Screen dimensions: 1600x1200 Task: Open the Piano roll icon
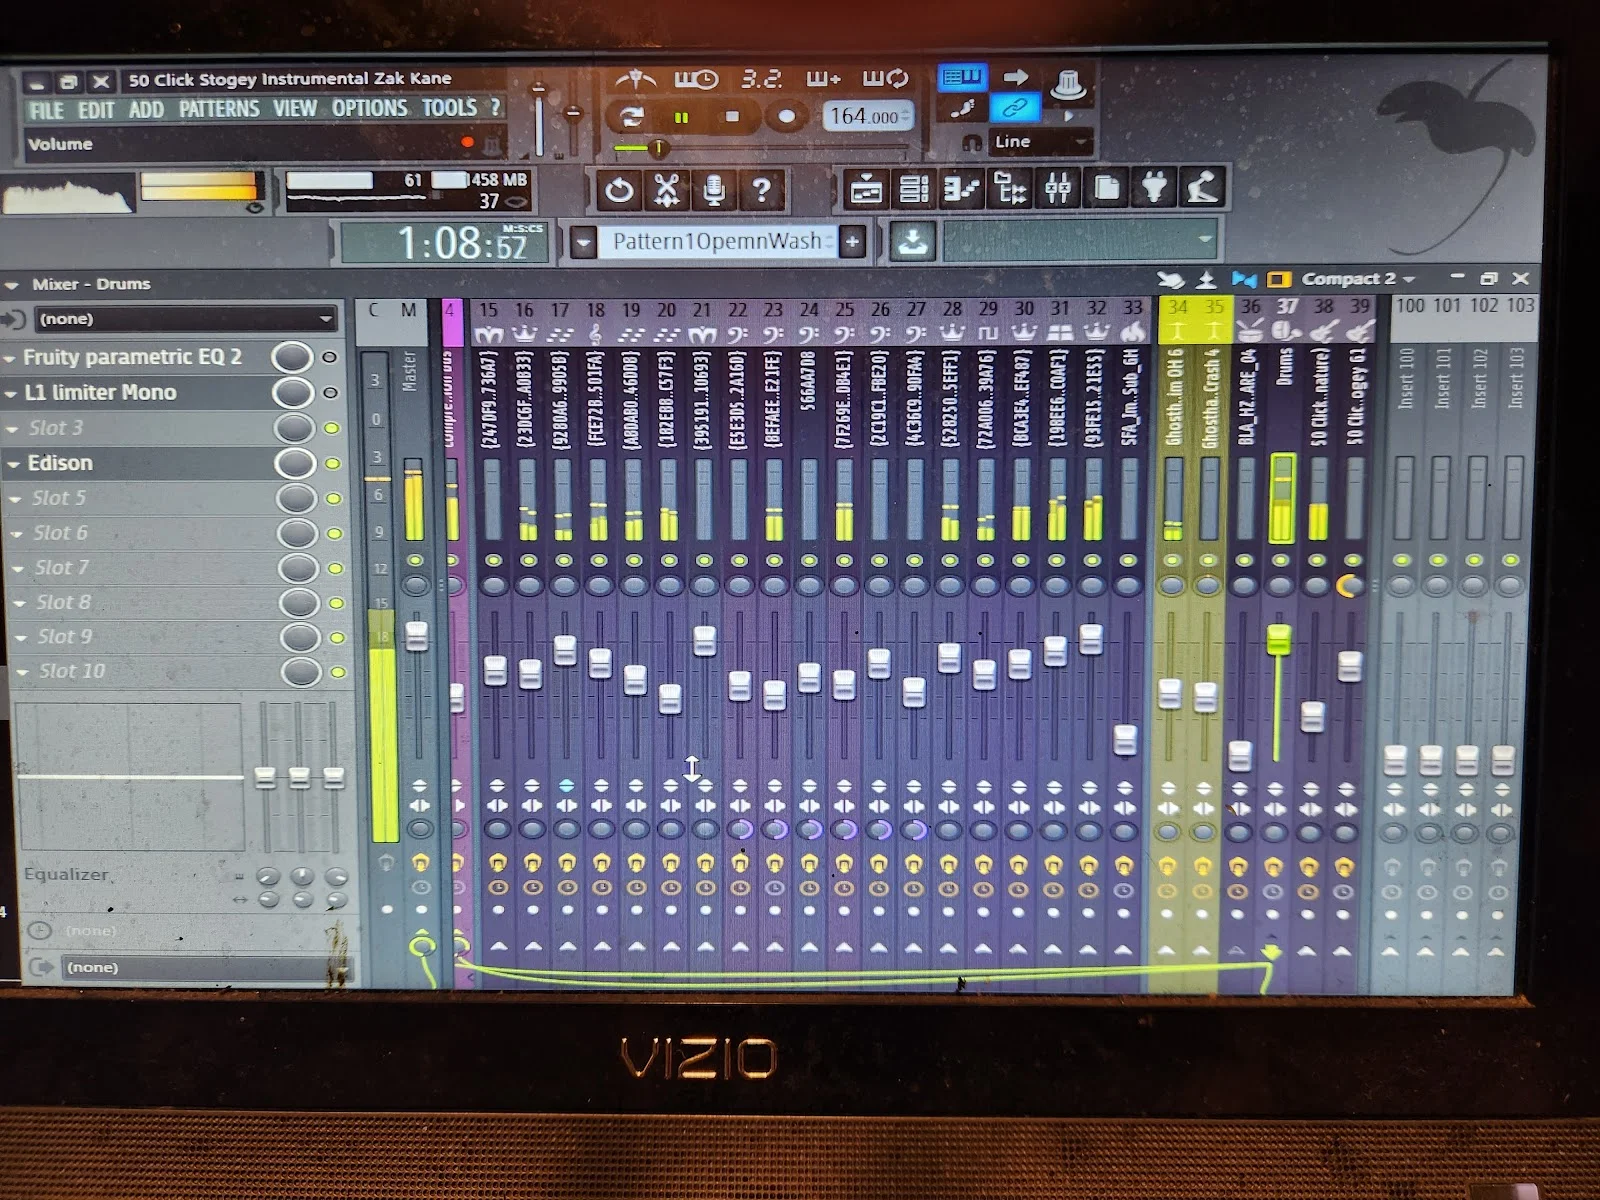click(x=962, y=189)
